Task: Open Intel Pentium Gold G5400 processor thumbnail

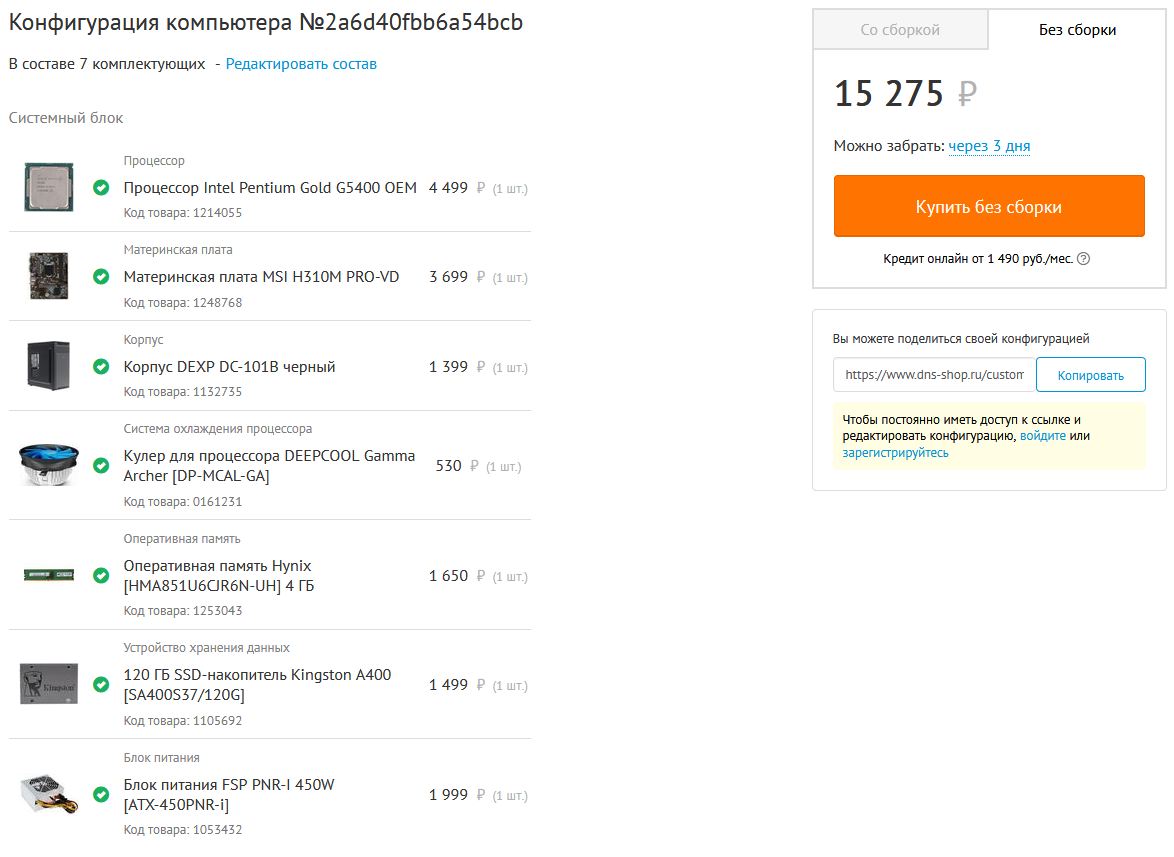Action: click(x=48, y=187)
